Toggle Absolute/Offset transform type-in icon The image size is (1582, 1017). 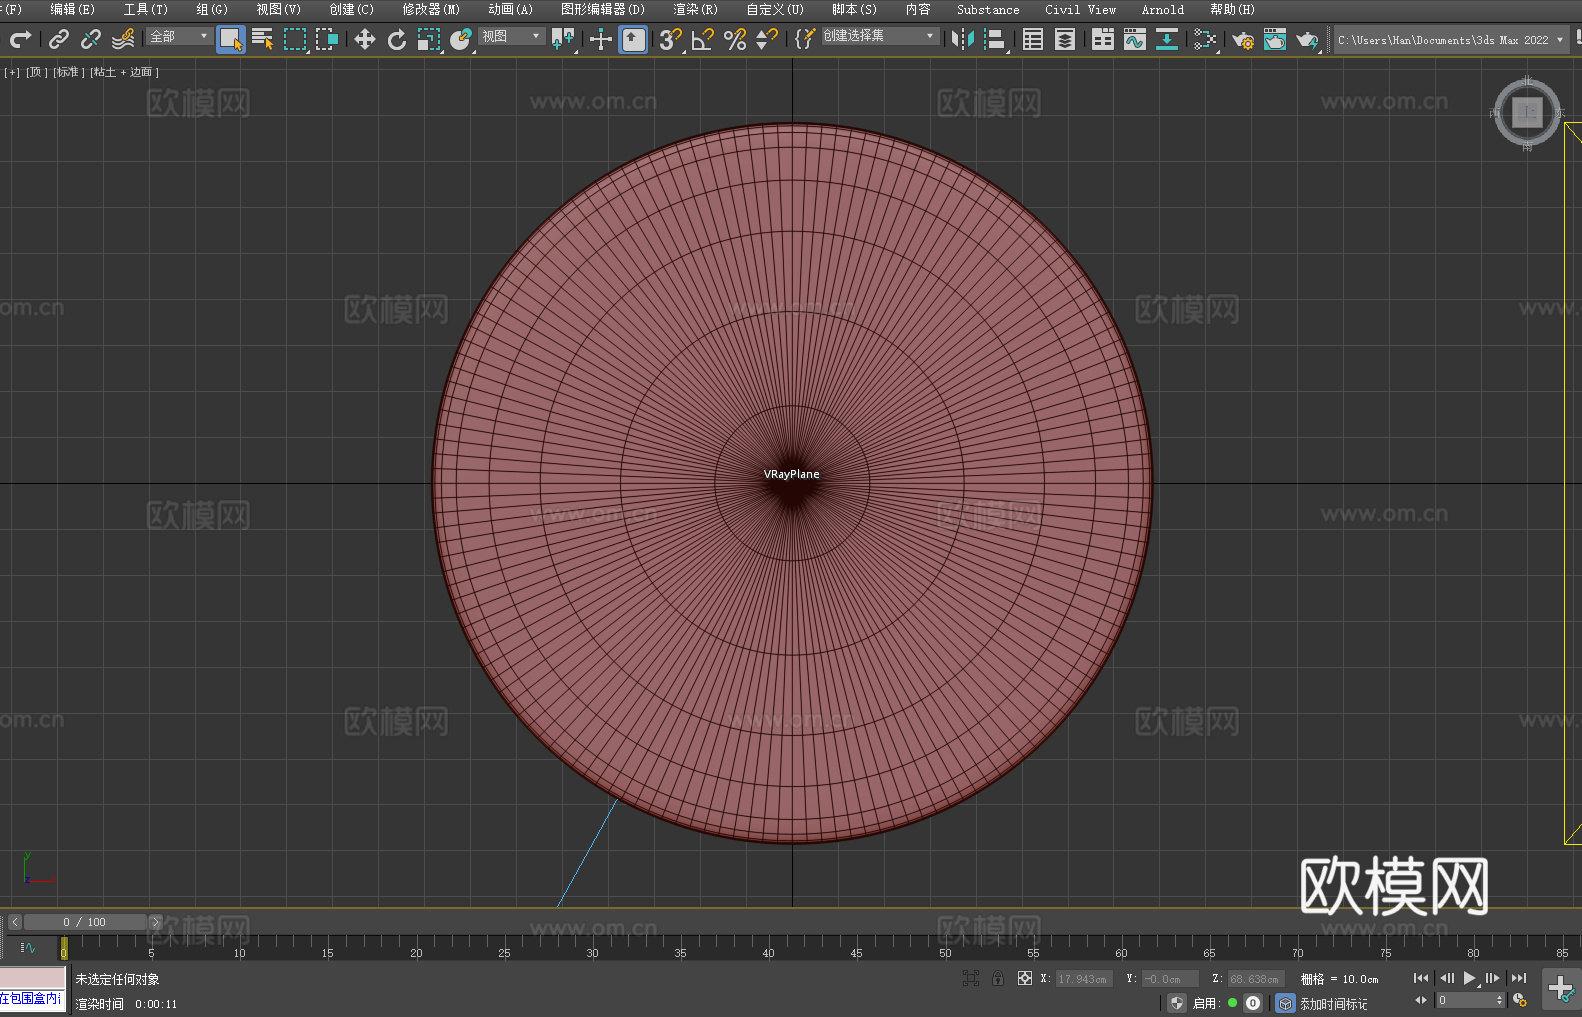[1025, 978]
